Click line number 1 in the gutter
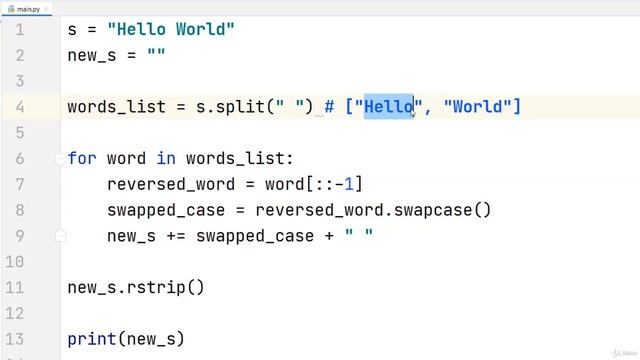Viewport: 640px width, 360px height. click(x=20, y=29)
